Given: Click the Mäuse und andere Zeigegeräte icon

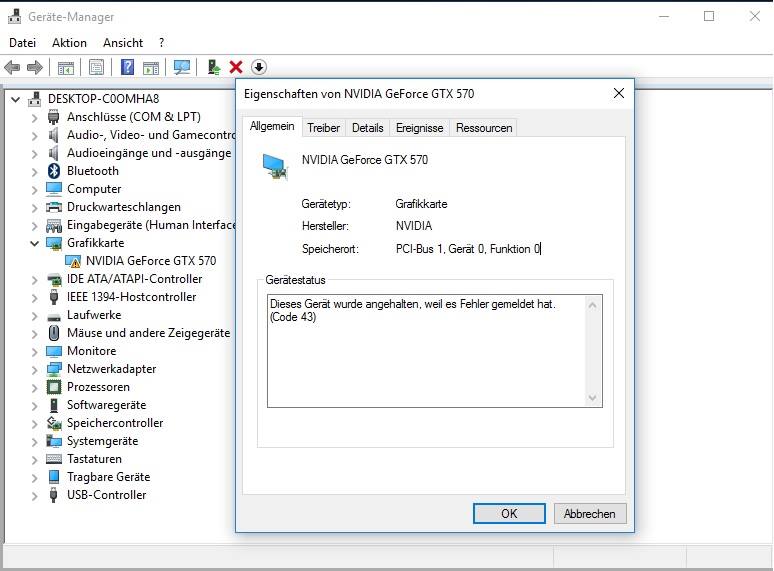Looking at the screenshot, I should (54, 333).
